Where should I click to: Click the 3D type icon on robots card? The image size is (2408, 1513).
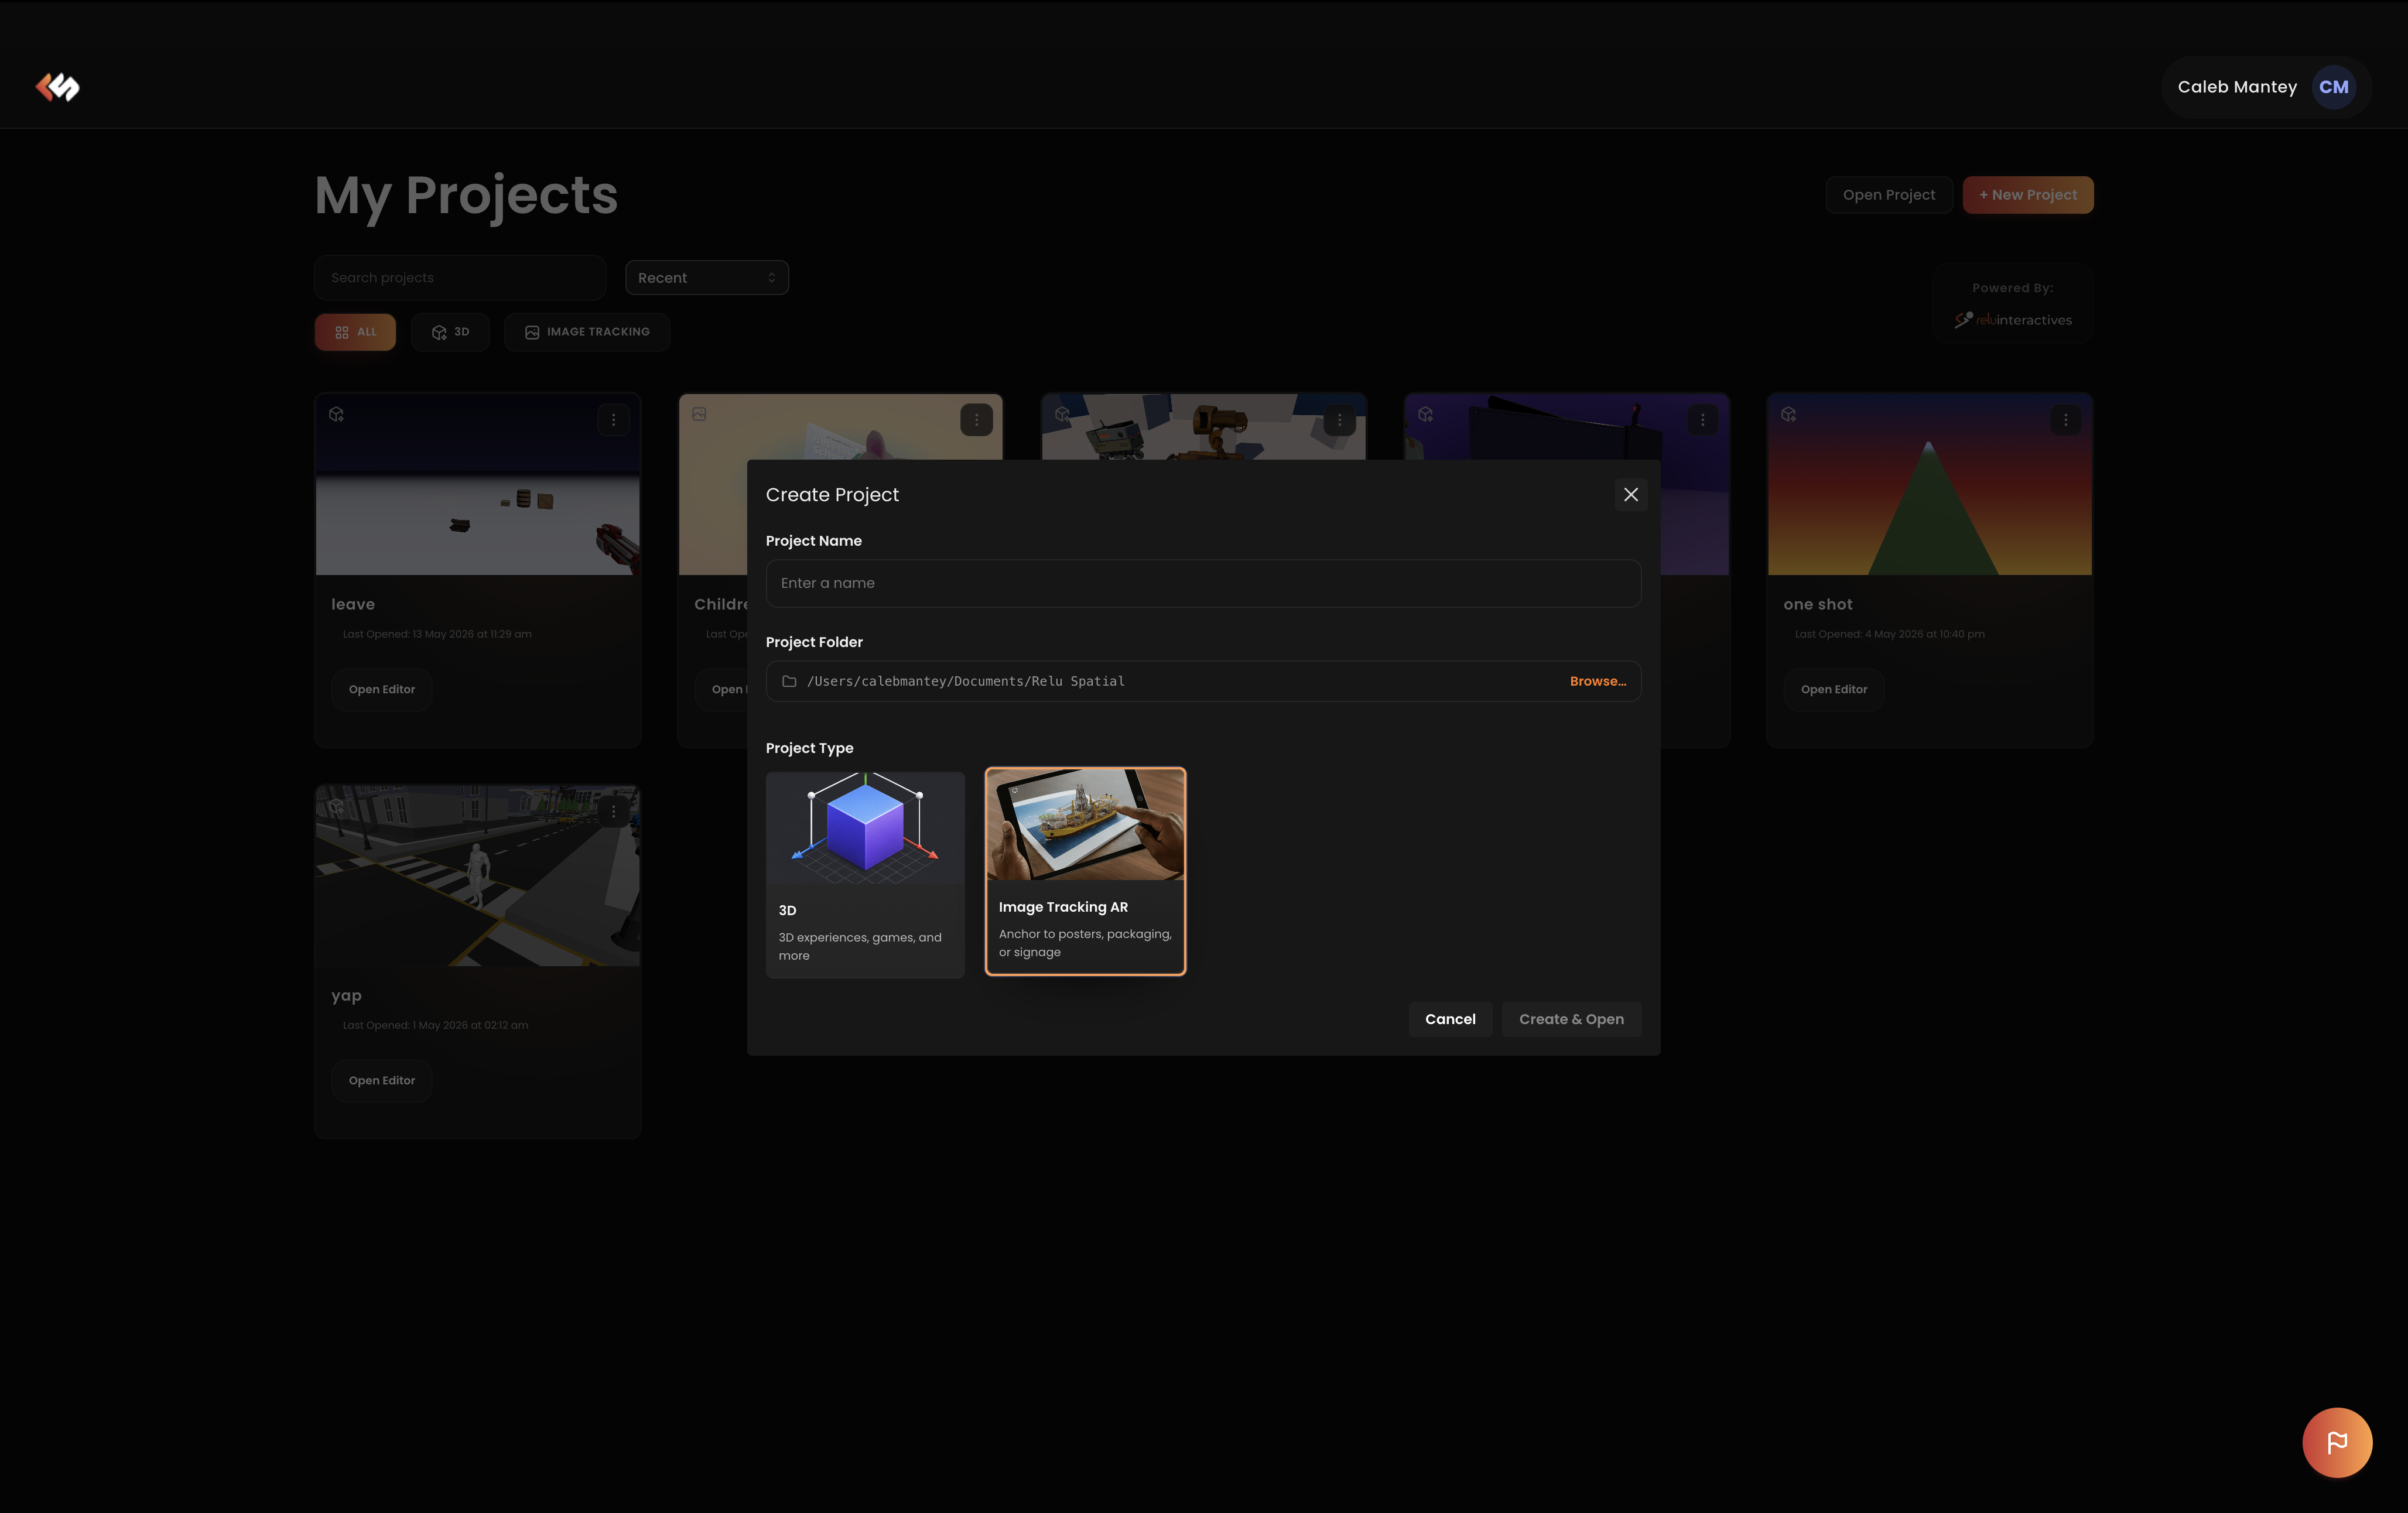click(1062, 414)
